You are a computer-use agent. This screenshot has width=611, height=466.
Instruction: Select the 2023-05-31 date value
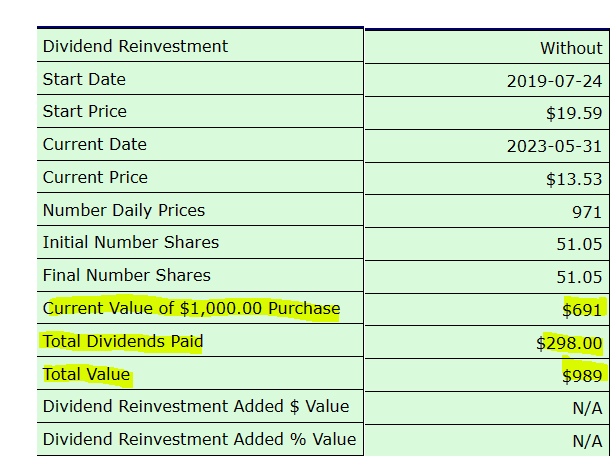[554, 147]
